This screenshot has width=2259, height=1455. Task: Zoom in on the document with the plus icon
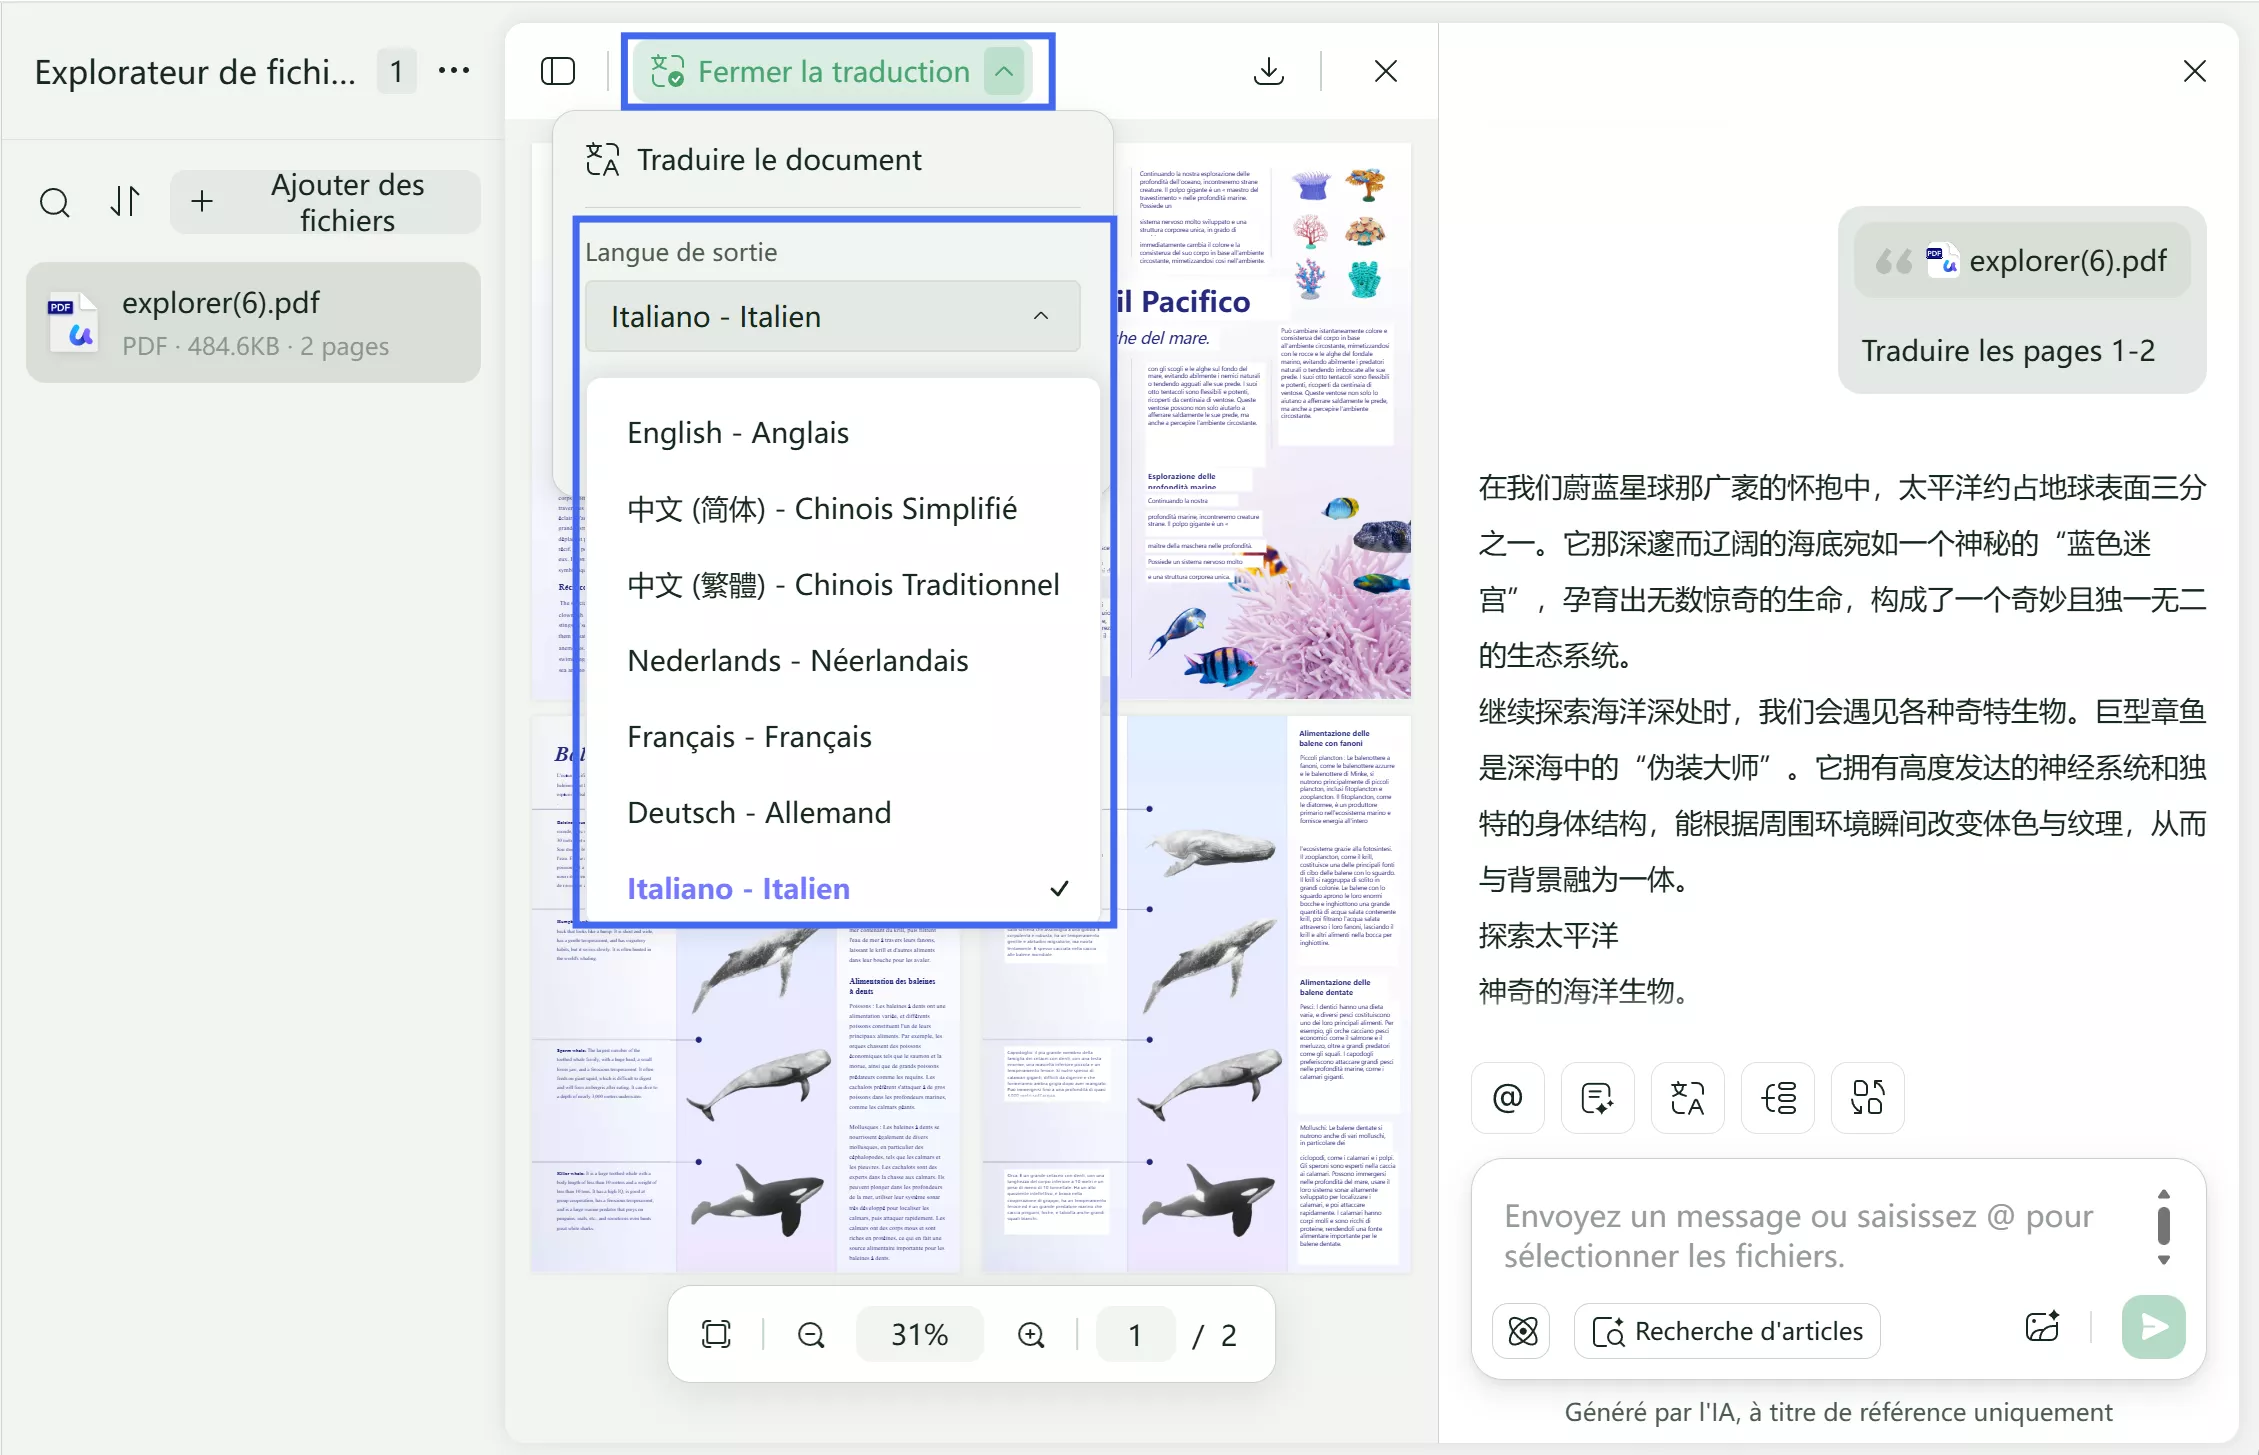point(1031,1334)
